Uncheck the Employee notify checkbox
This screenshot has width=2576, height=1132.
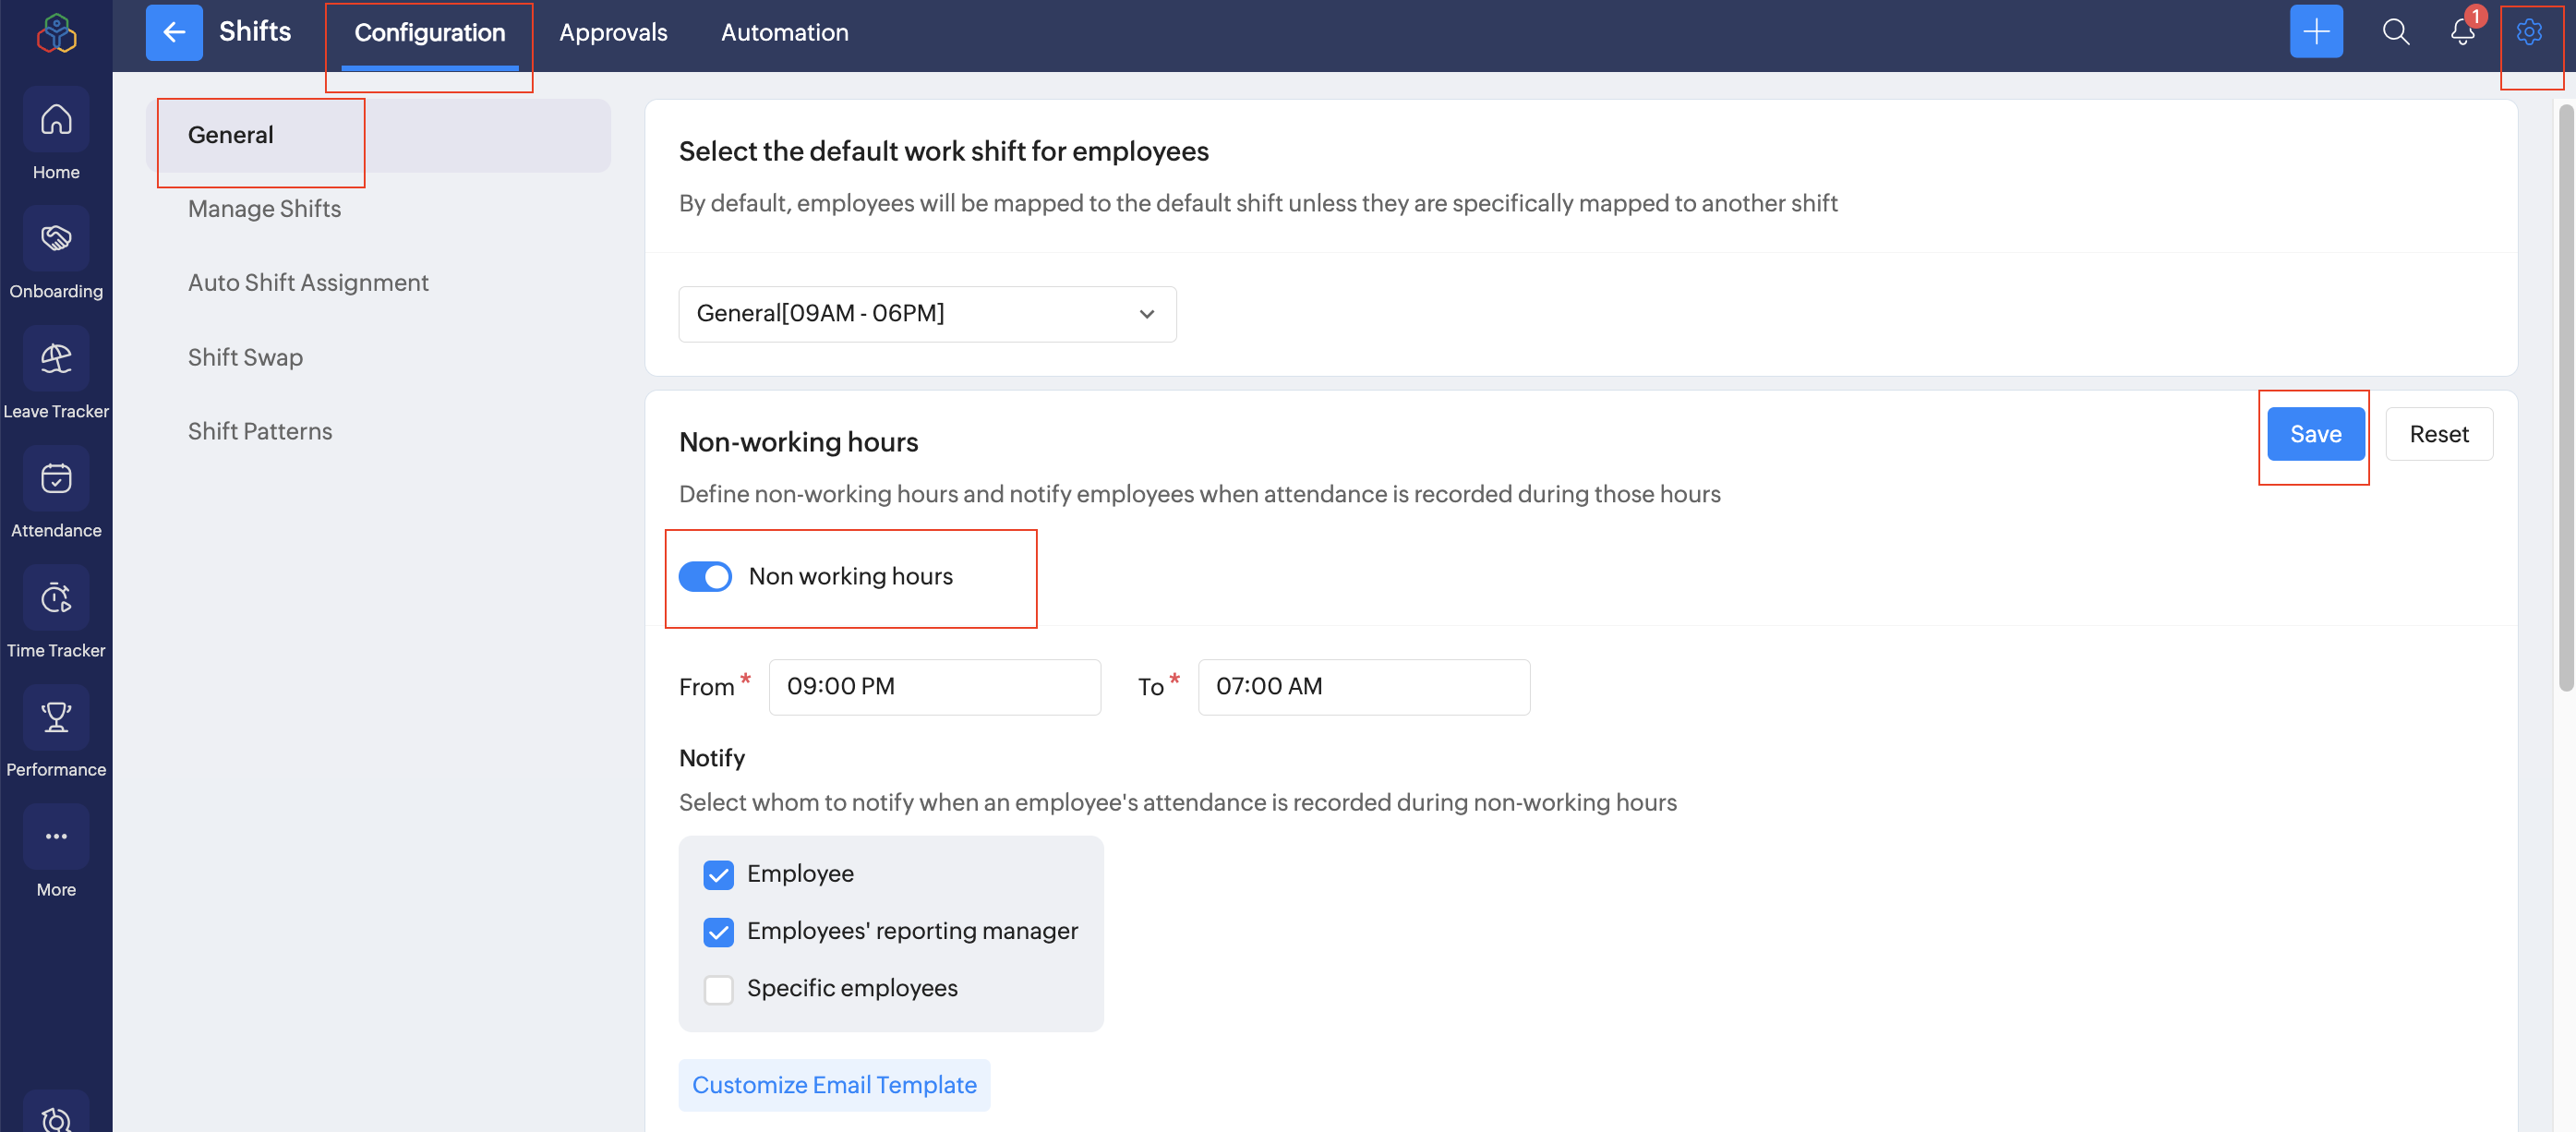coord(718,875)
